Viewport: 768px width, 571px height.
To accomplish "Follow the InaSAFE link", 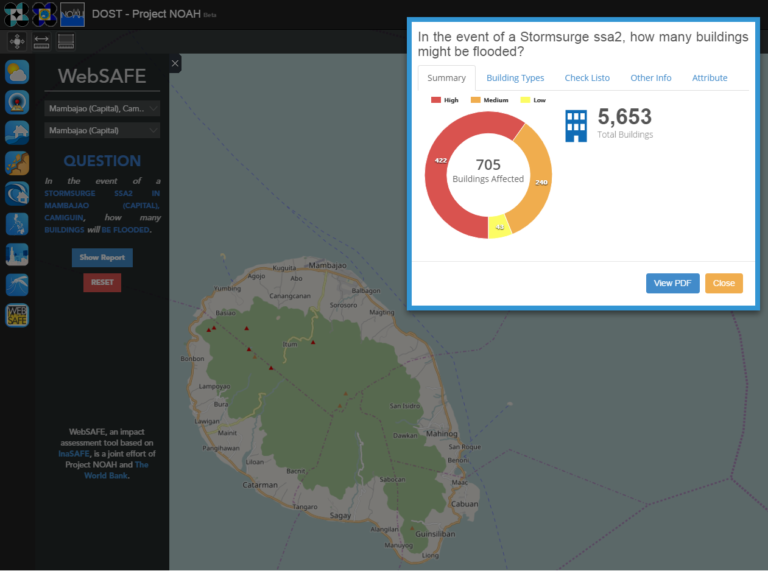I will [x=74, y=453].
